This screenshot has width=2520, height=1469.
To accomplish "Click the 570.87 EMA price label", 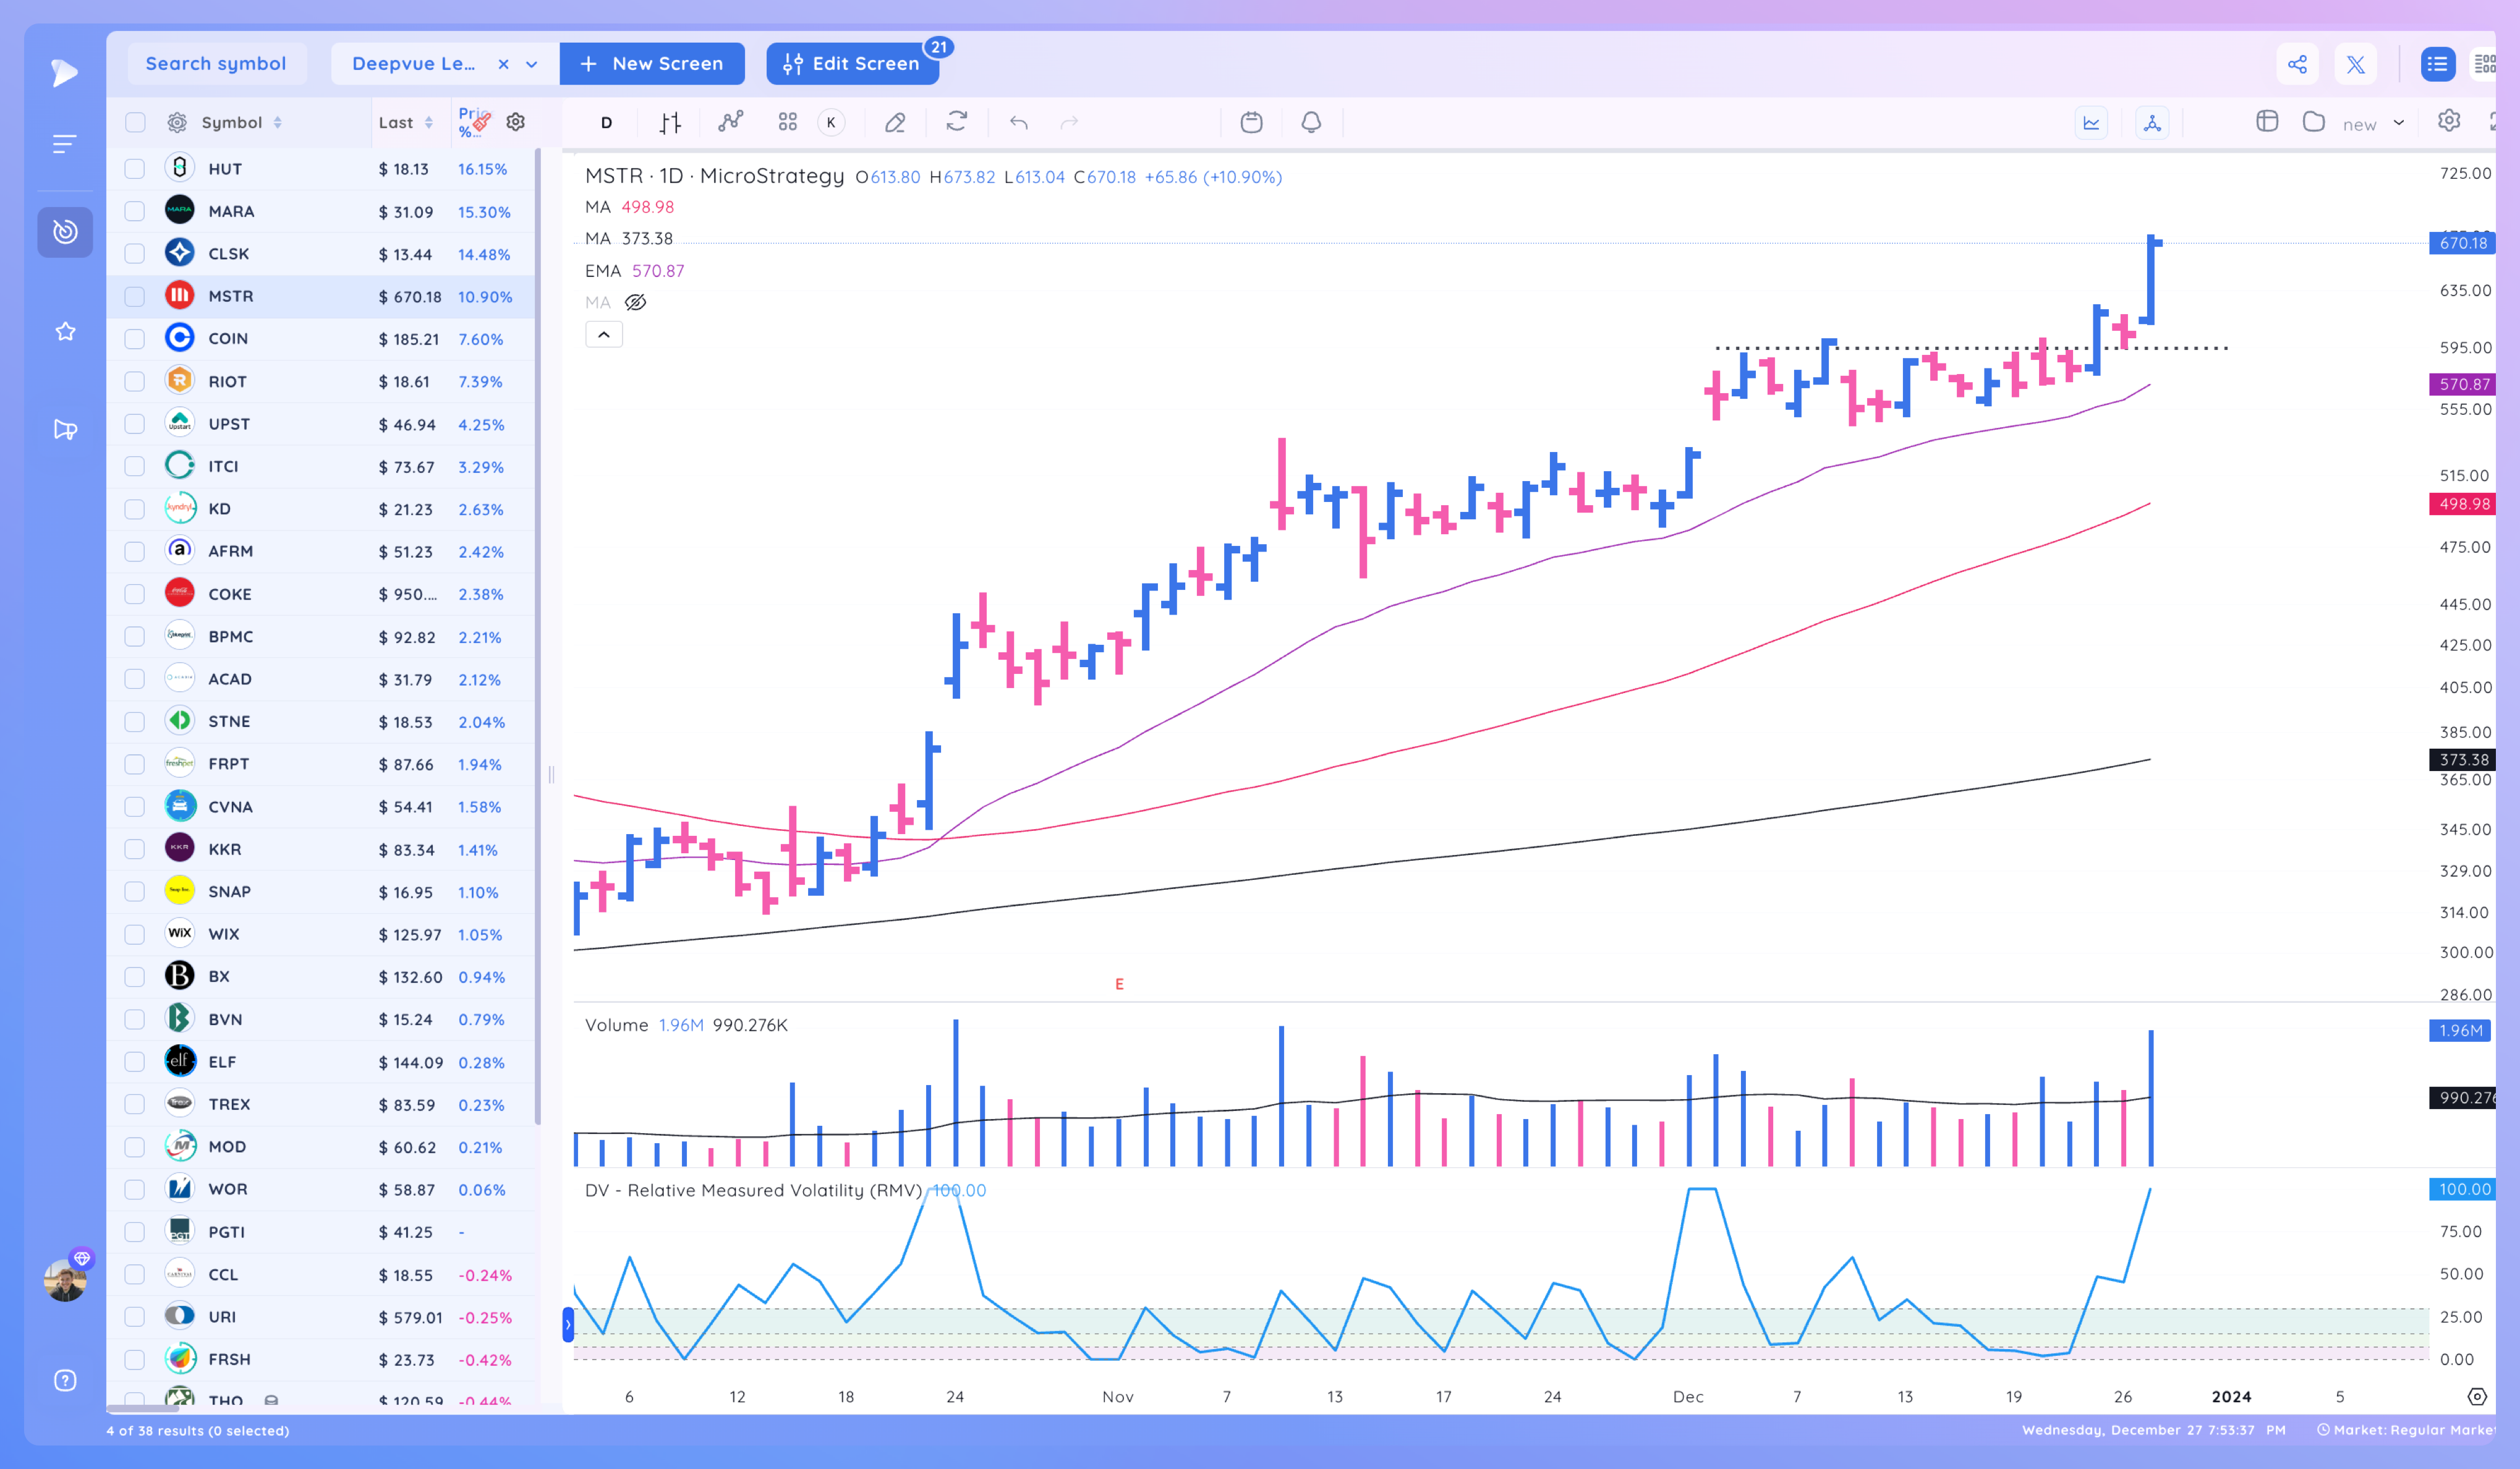I will pos(2463,384).
